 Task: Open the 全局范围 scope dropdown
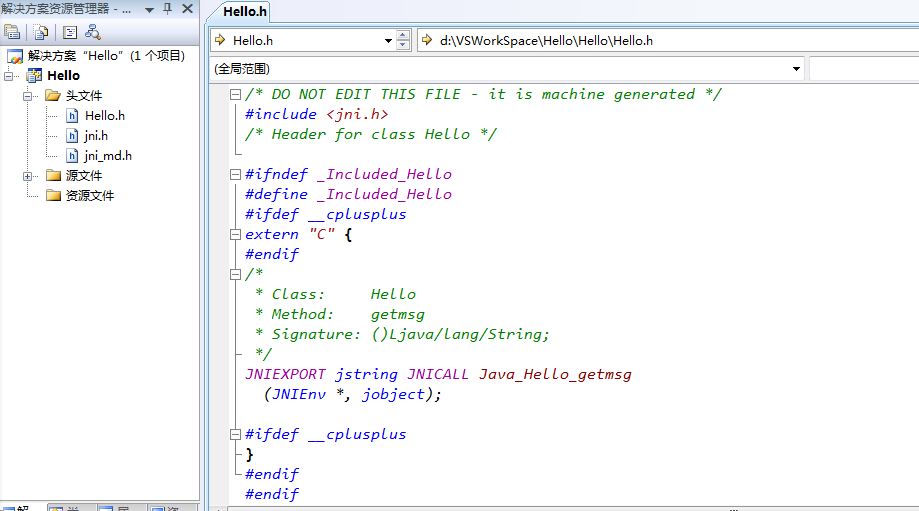[796, 69]
